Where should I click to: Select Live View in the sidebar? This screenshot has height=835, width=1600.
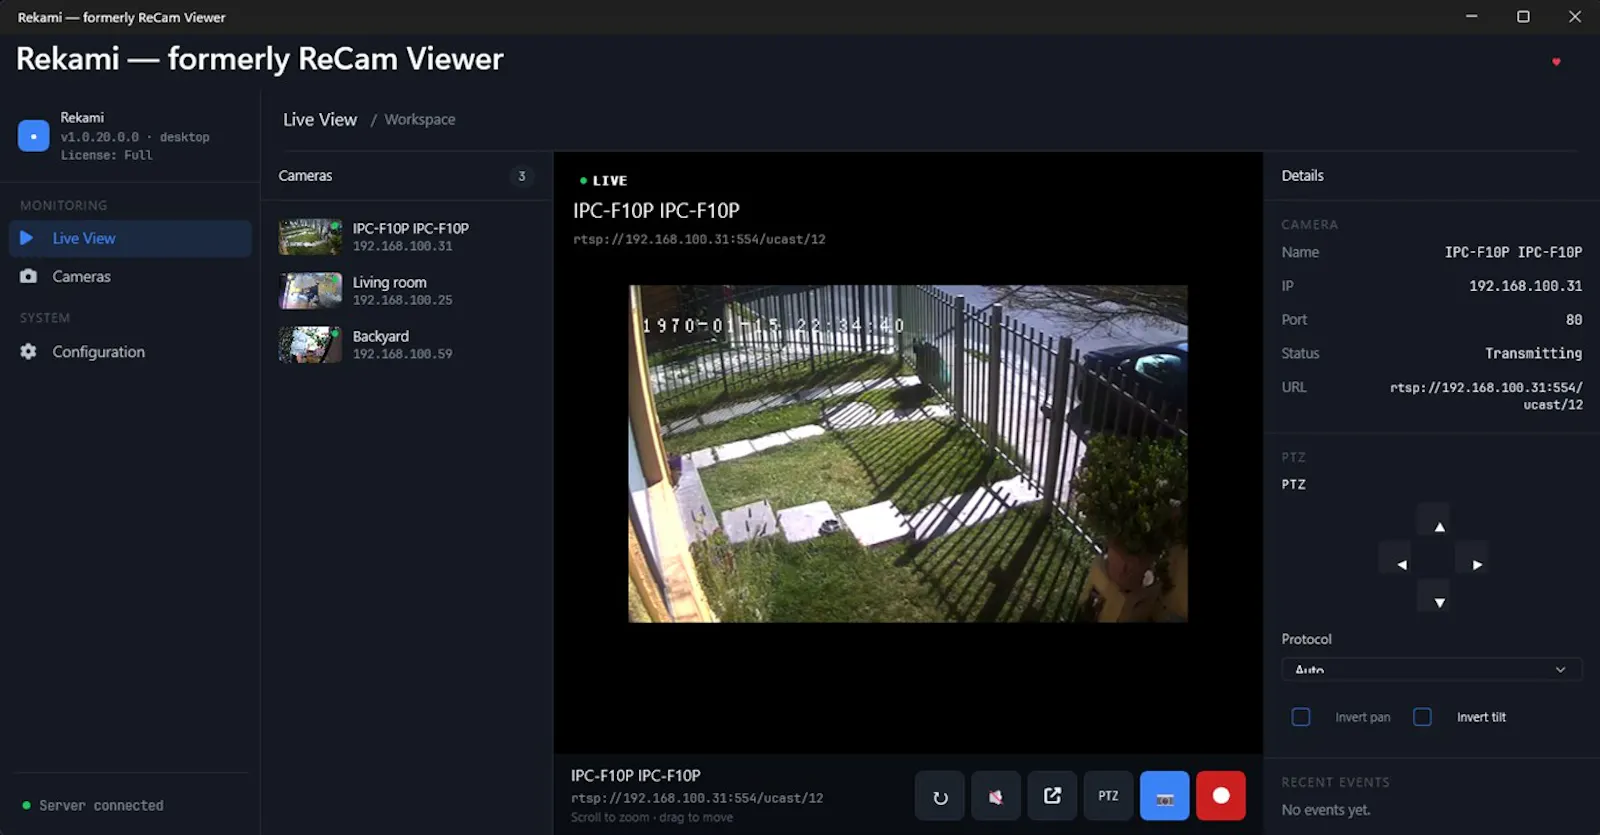tap(130, 238)
